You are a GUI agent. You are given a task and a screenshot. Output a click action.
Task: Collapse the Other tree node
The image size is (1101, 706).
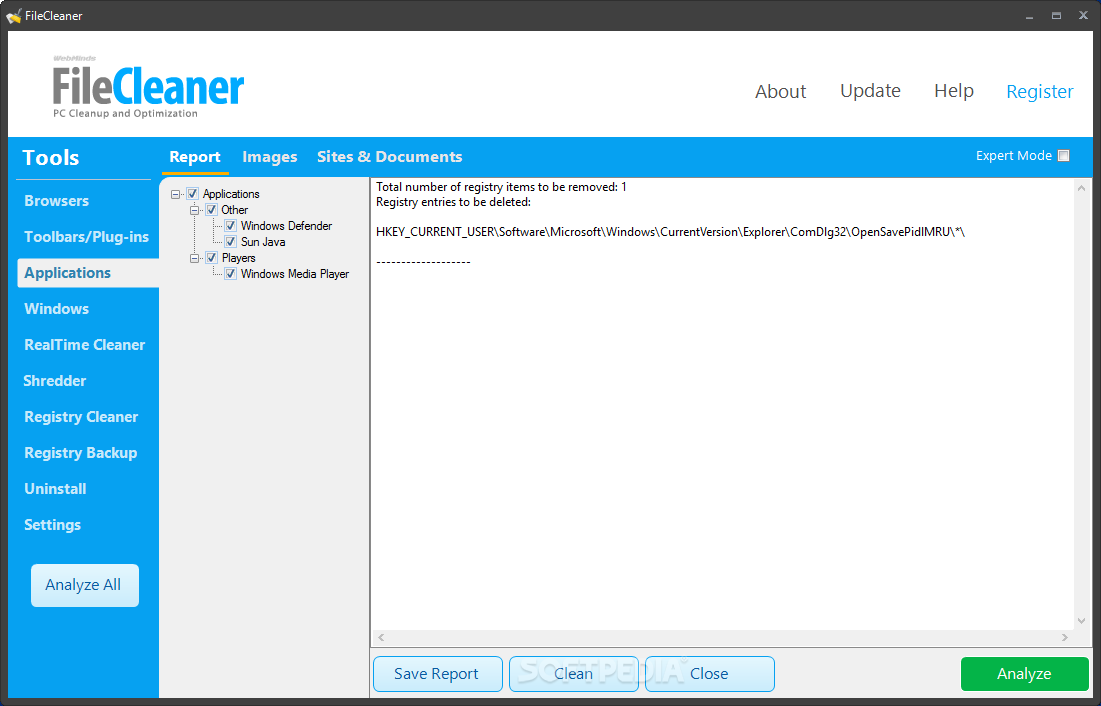click(x=195, y=211)
